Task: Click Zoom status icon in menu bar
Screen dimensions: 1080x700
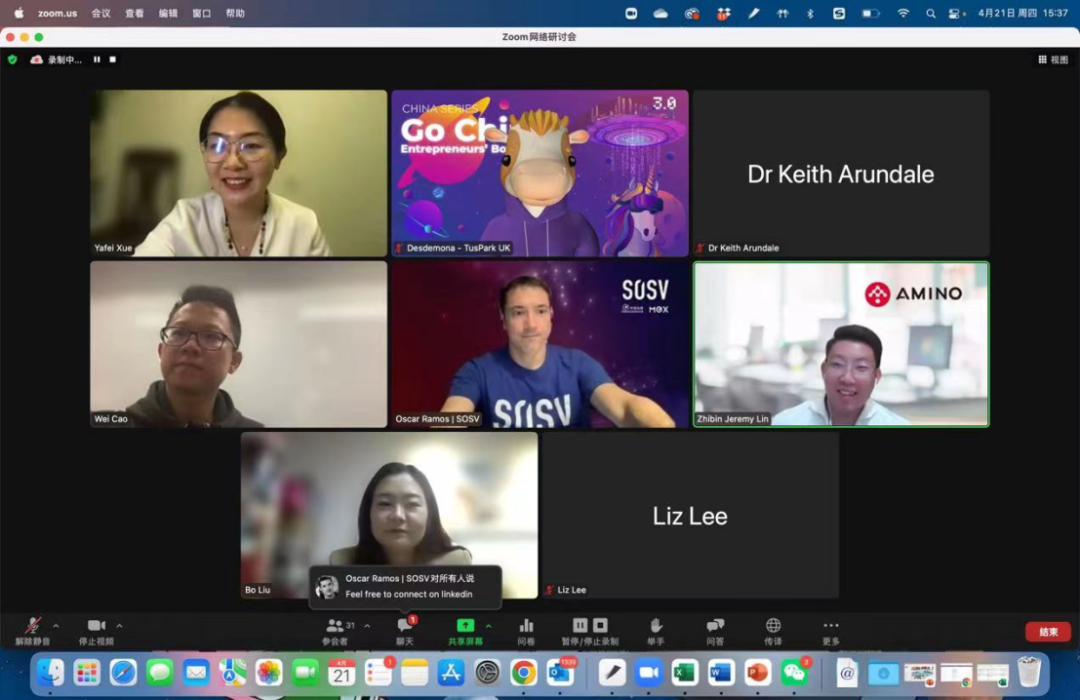Action: (x=631, y=13)
